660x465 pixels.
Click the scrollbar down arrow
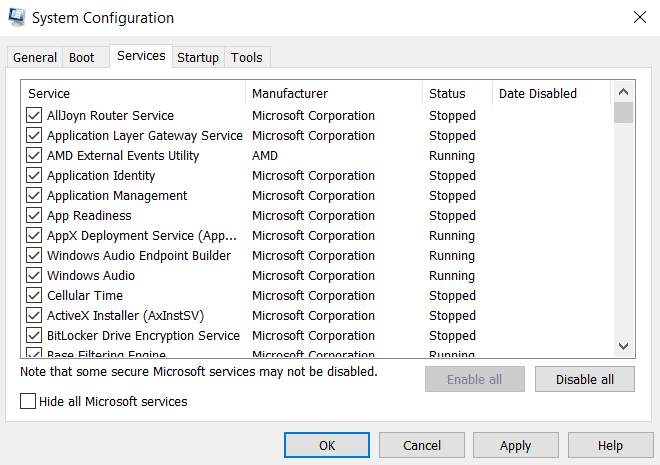pyautogui.click(x=623, y=346)
